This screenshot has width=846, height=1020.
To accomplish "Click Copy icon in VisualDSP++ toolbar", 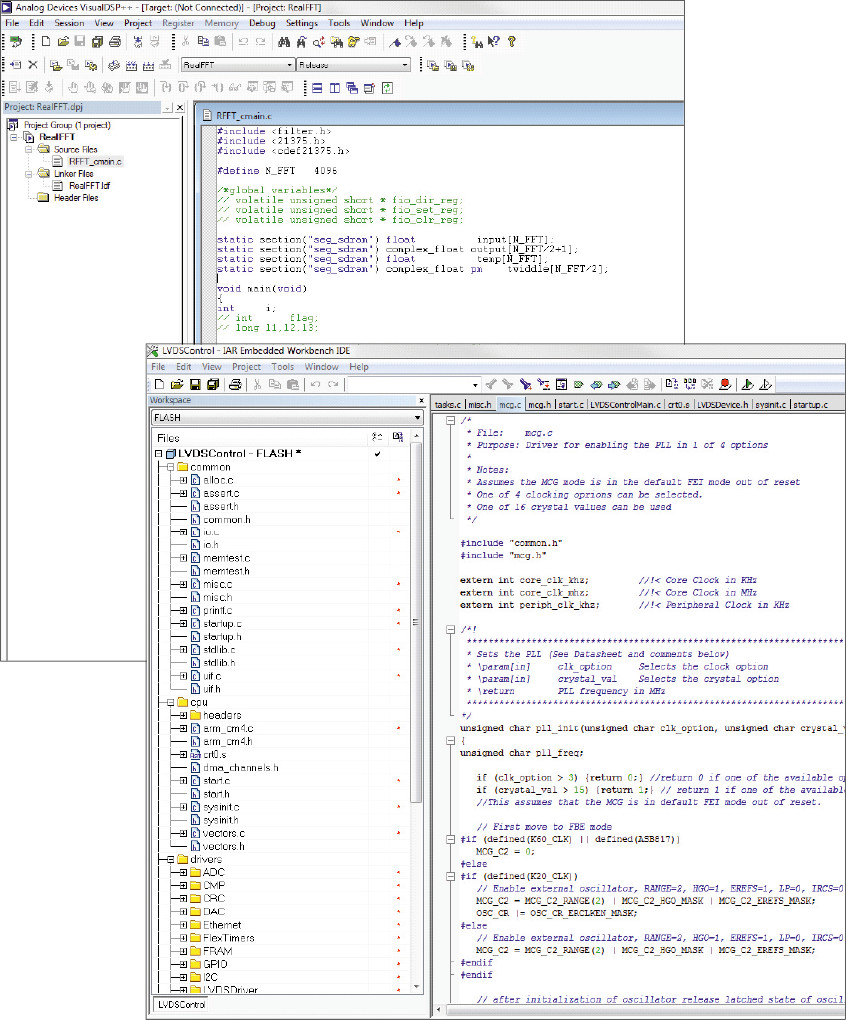I will tap(203, 42).
